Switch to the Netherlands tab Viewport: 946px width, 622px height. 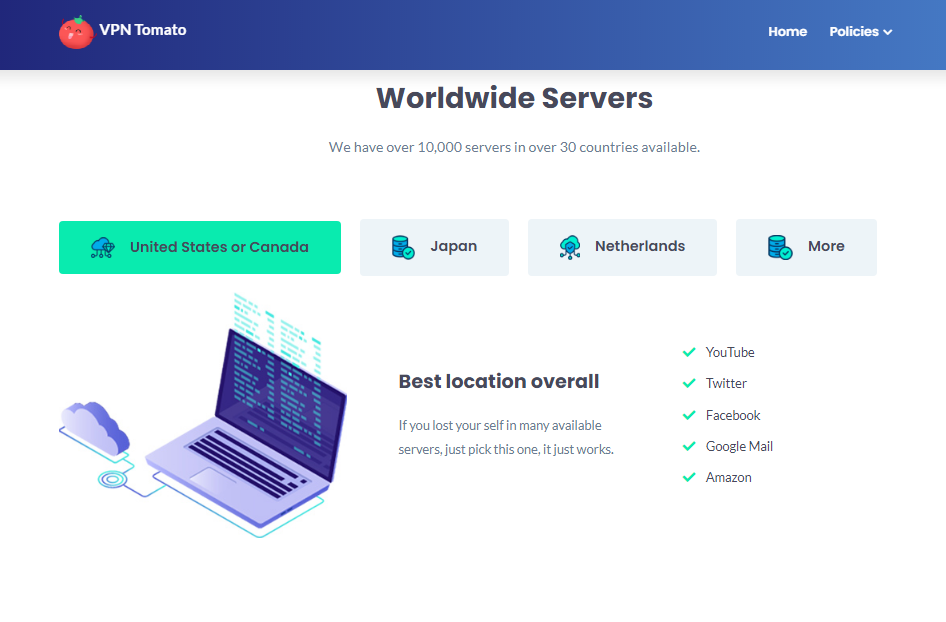(x=622, y=247)
